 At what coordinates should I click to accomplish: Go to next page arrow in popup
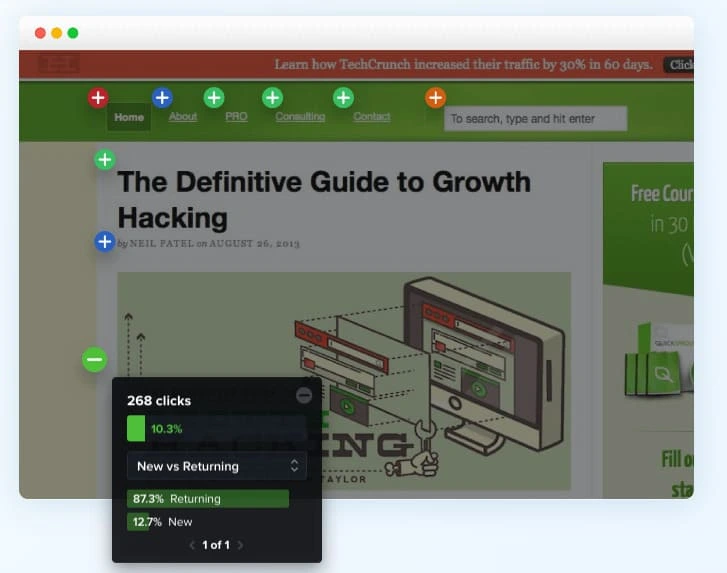pos(240,545)
